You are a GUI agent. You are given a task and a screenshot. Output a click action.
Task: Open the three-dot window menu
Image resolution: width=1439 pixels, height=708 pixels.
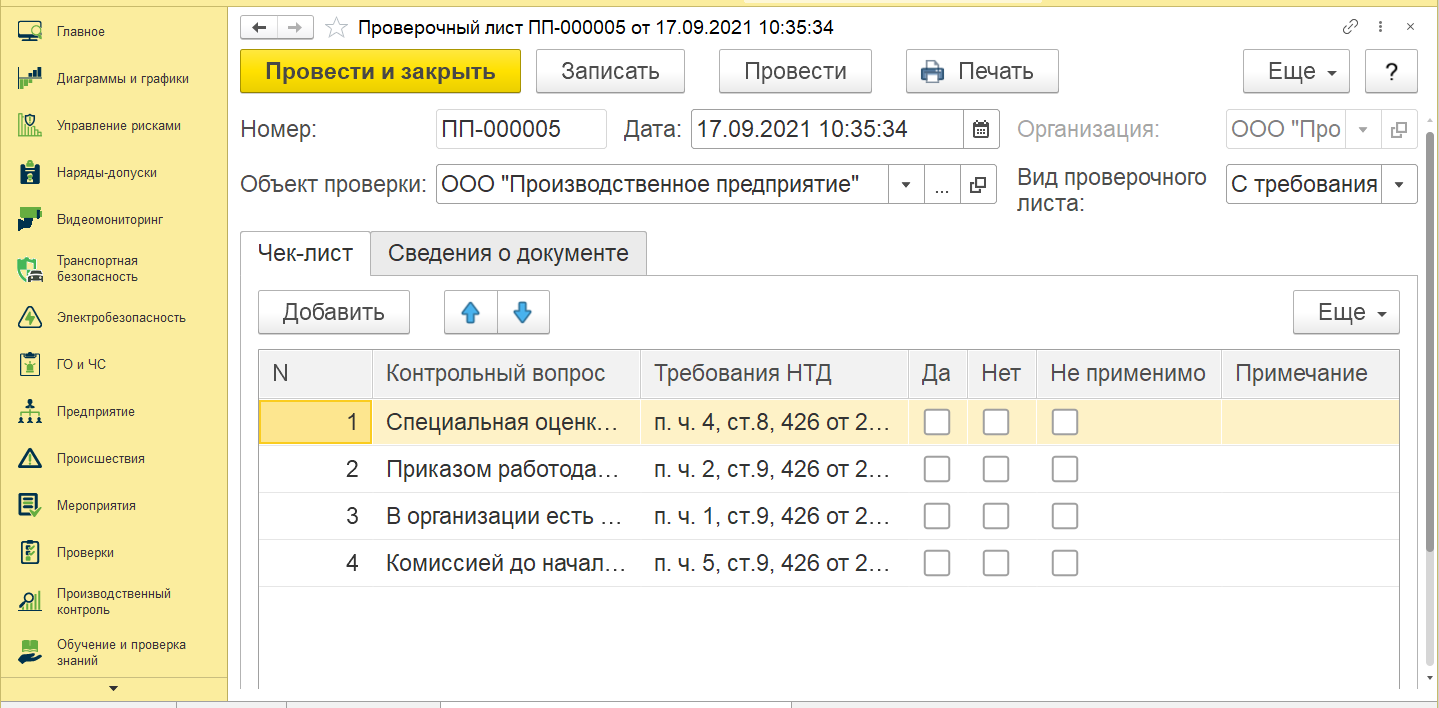[1380, 27]
